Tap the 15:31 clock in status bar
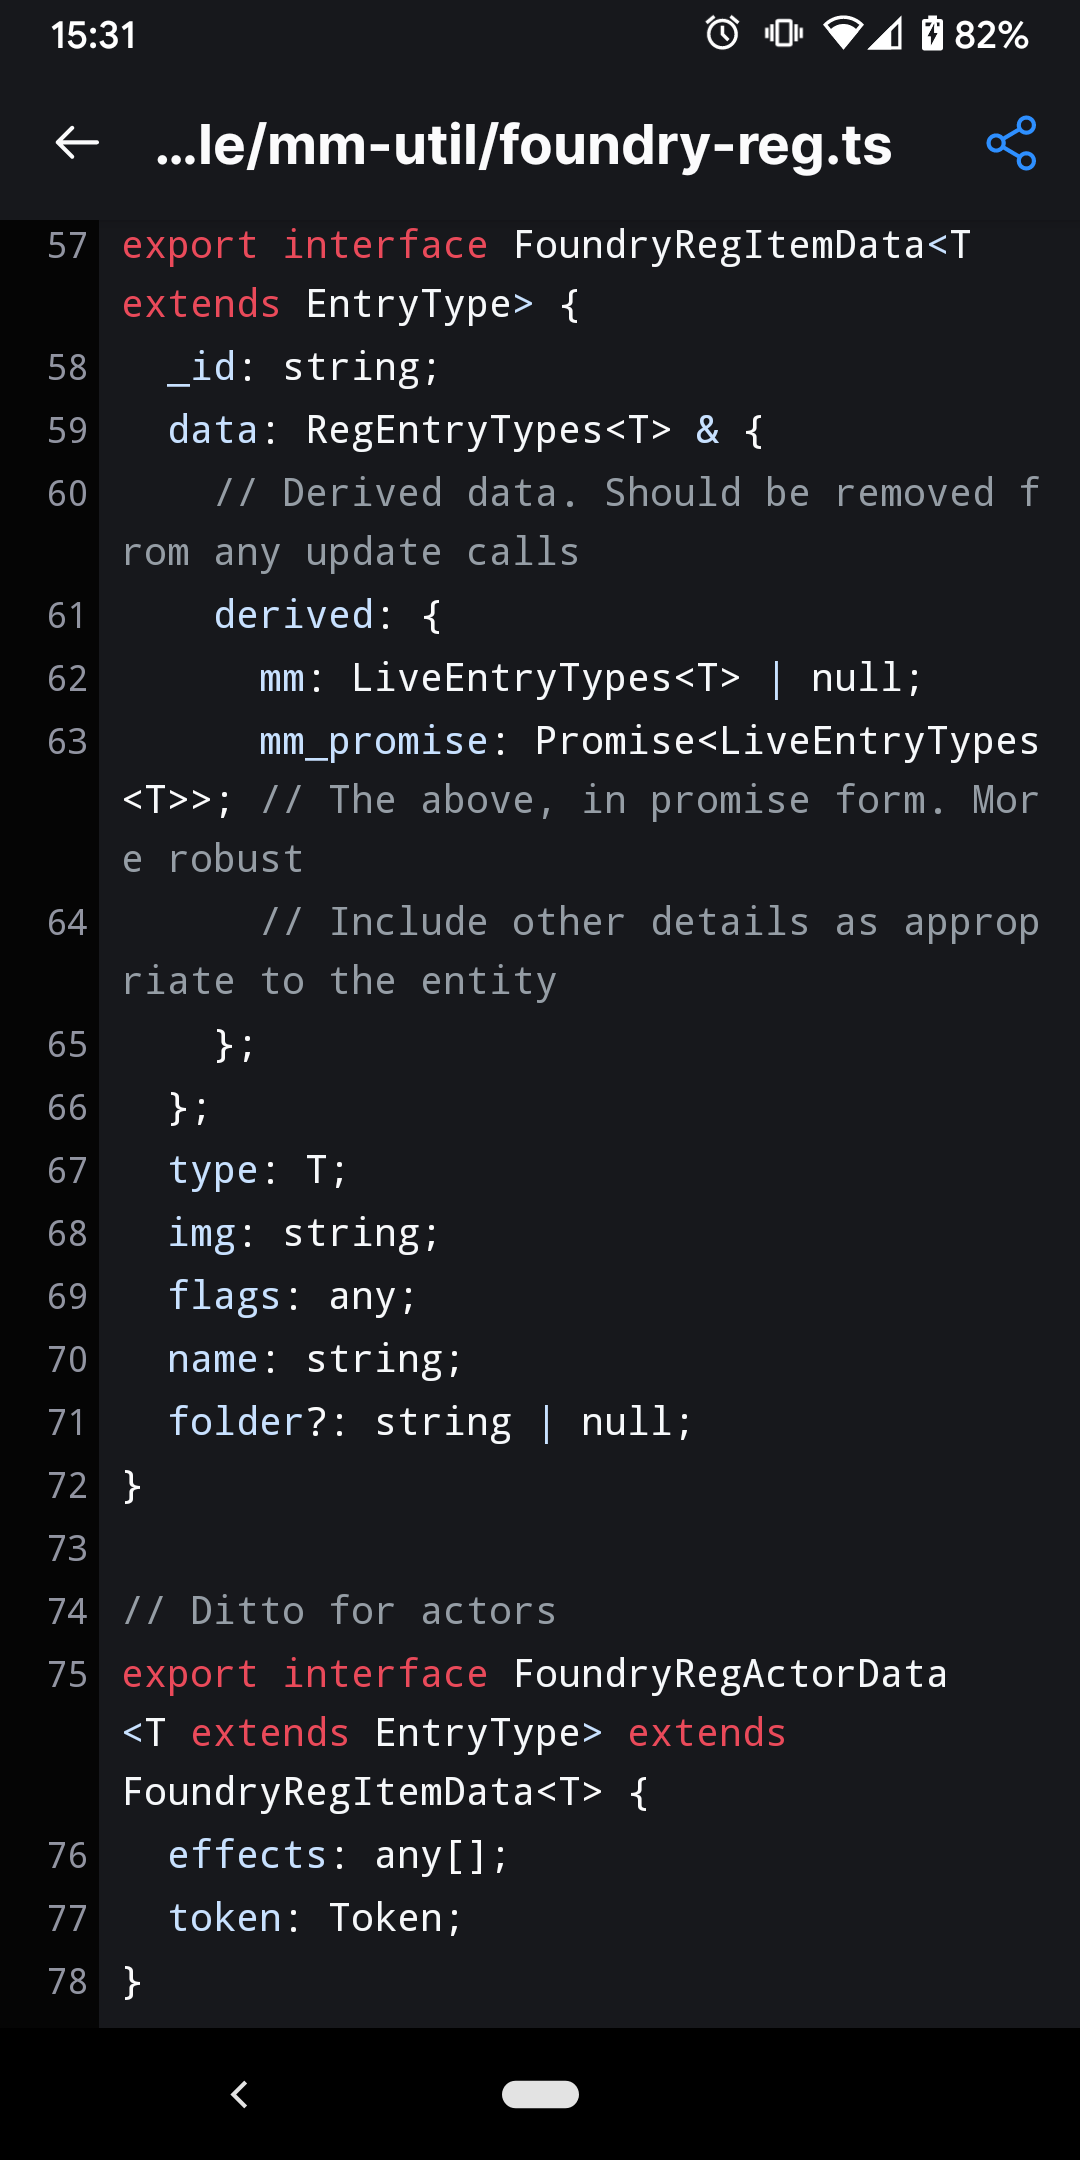1080x2160 pixels. pyautogui.click(x=93, y=35)
